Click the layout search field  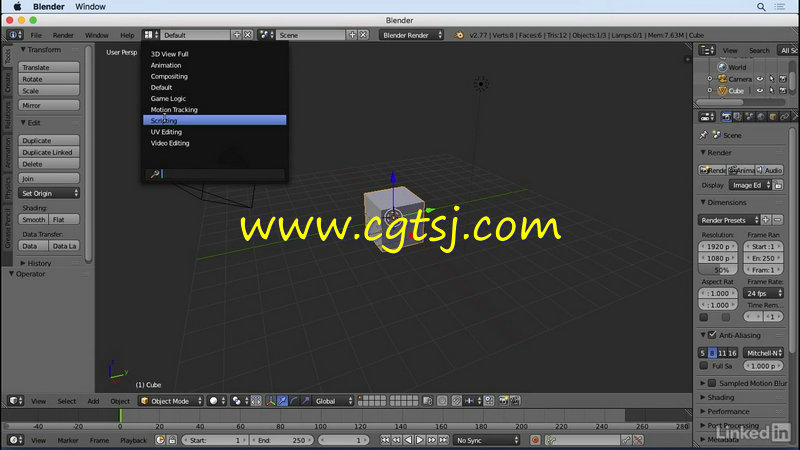point(215,174)
